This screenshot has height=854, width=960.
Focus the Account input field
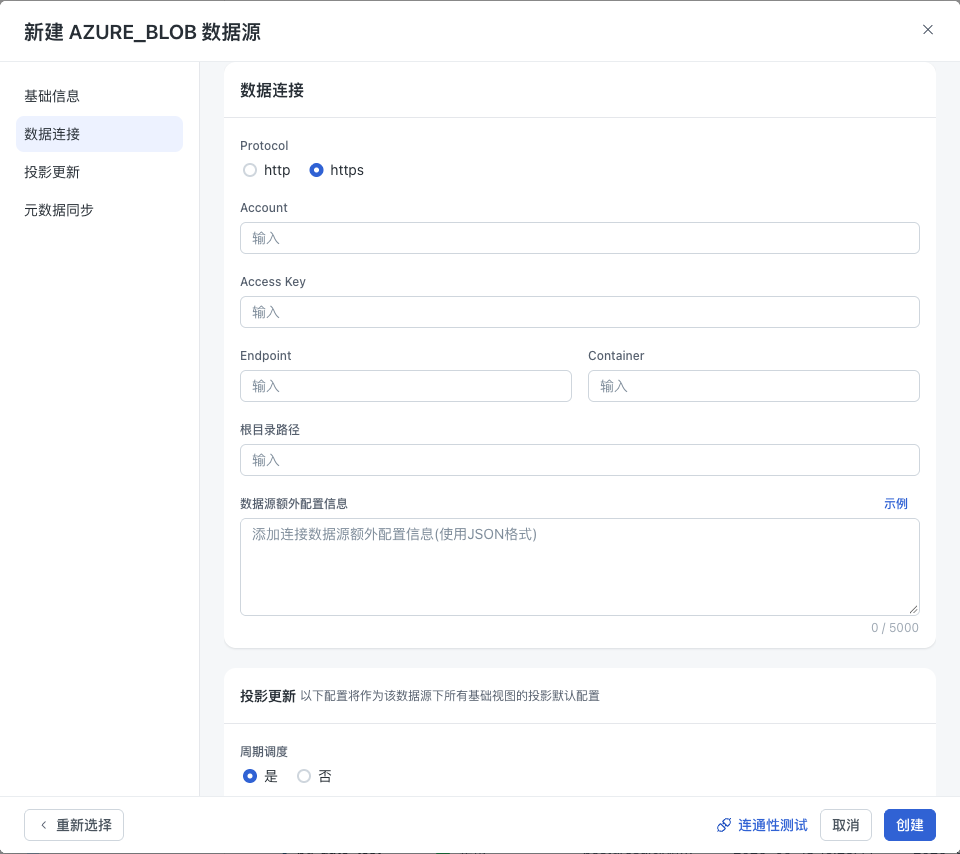coord(579,238)
